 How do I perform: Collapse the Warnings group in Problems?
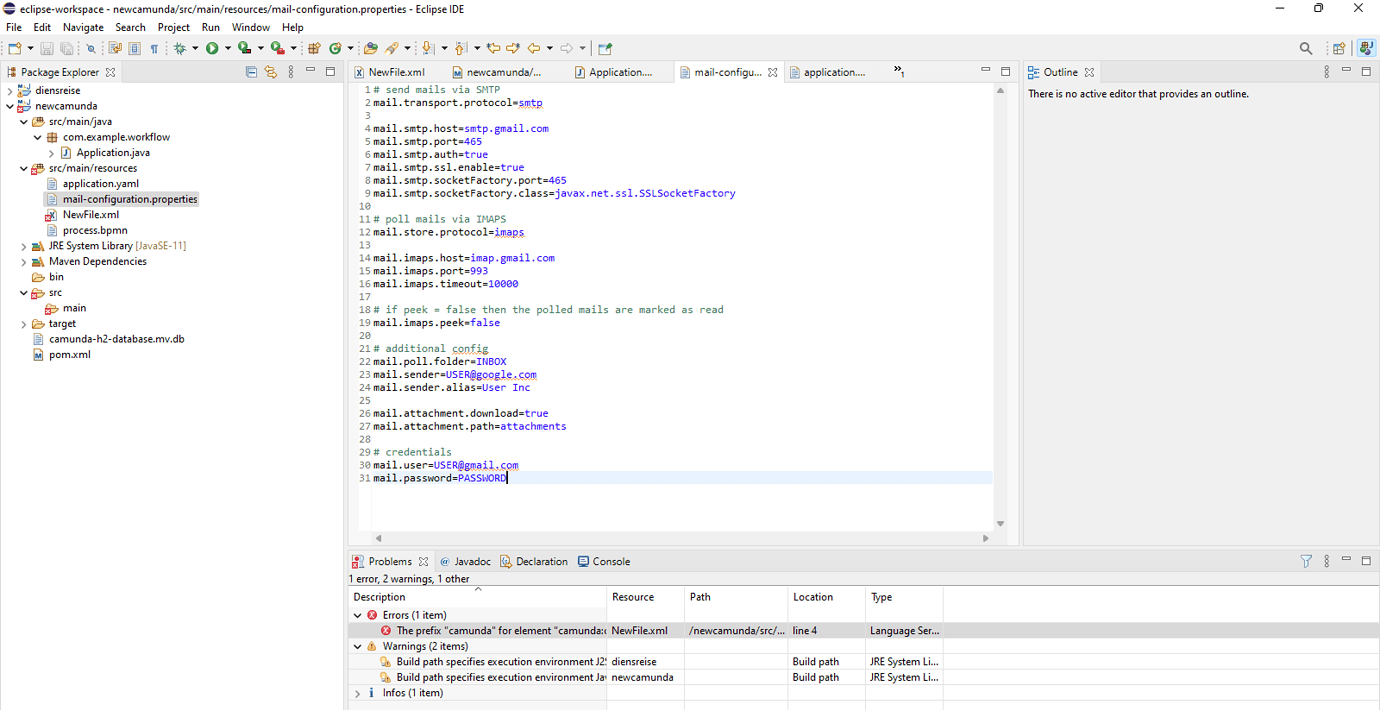[x=357, y=645]
